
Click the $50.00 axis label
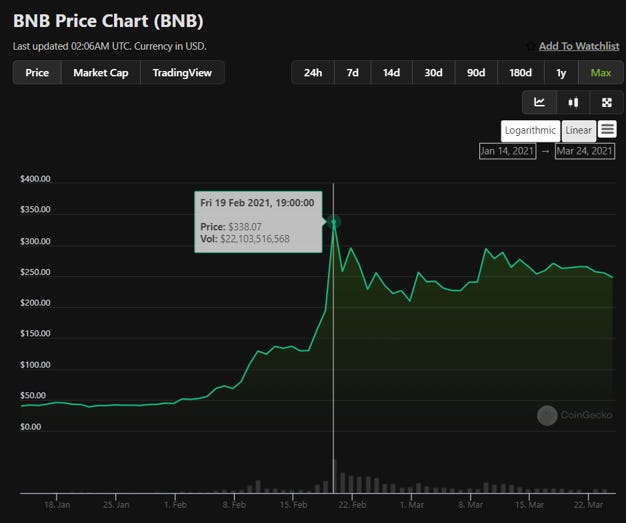[x=33, y=396]
